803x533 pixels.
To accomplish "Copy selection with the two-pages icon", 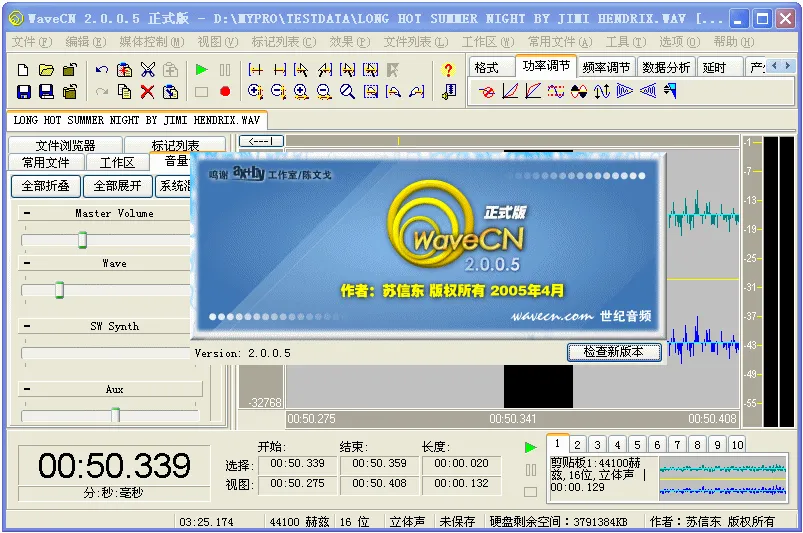I will [x=124, y=92].
